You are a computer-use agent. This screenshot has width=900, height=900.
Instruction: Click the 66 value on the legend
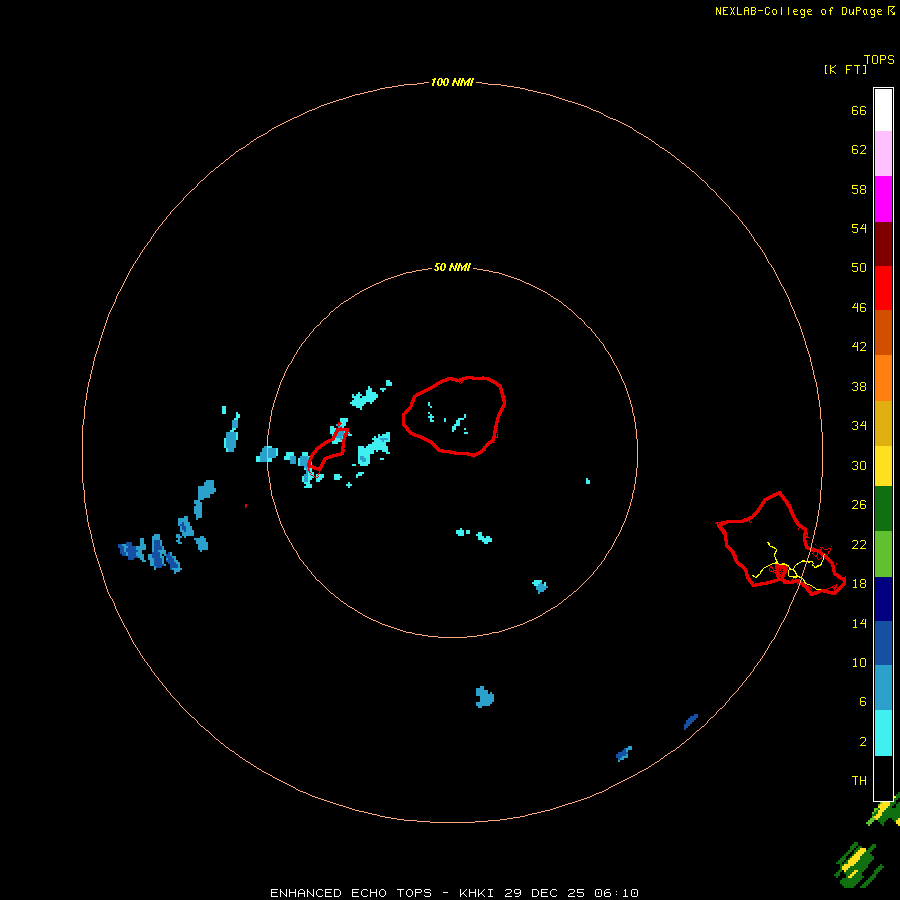click(859, 110)
